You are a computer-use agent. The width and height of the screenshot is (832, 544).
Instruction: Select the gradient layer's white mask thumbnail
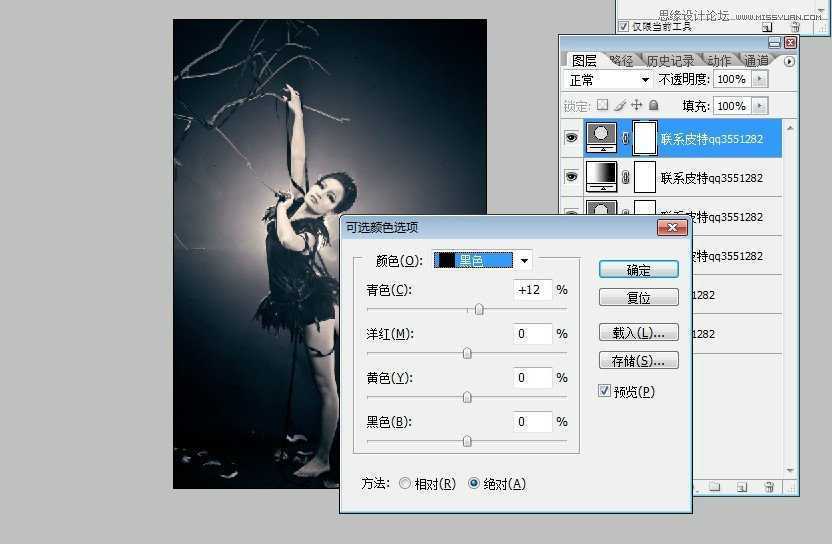645,177
